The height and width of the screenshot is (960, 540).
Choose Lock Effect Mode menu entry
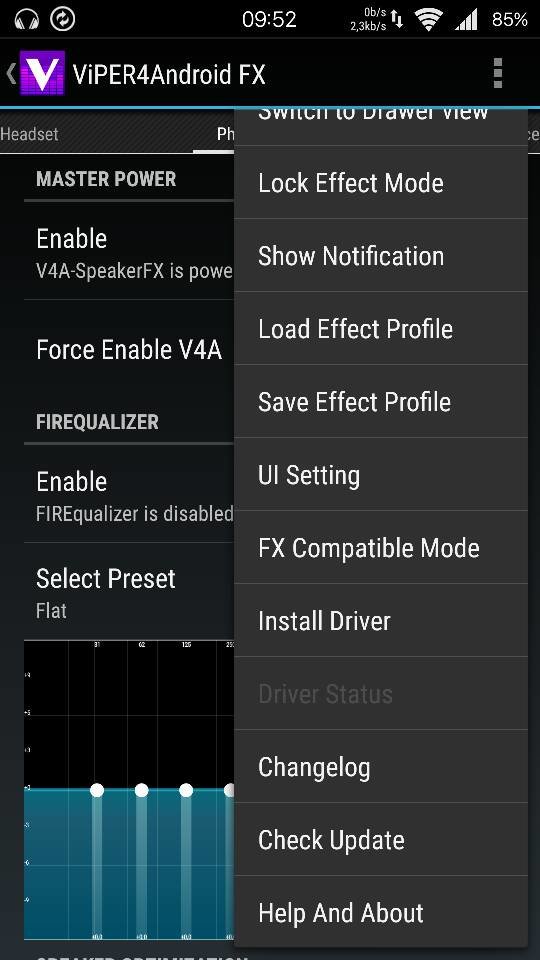(381, 183)
